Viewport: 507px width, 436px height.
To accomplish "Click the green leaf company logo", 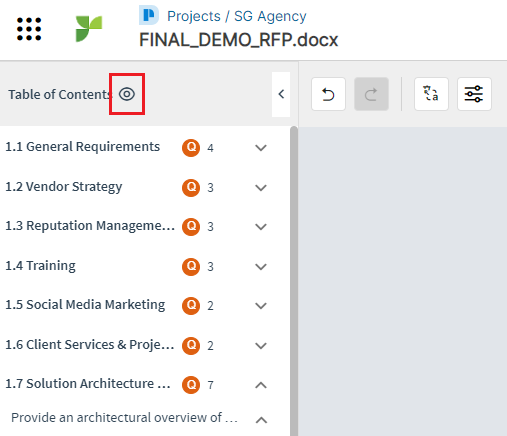I will (89, 29).
